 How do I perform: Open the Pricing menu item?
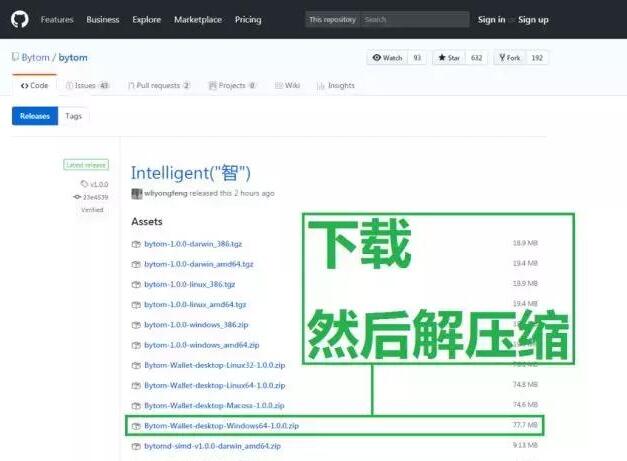tap(248, 20)
